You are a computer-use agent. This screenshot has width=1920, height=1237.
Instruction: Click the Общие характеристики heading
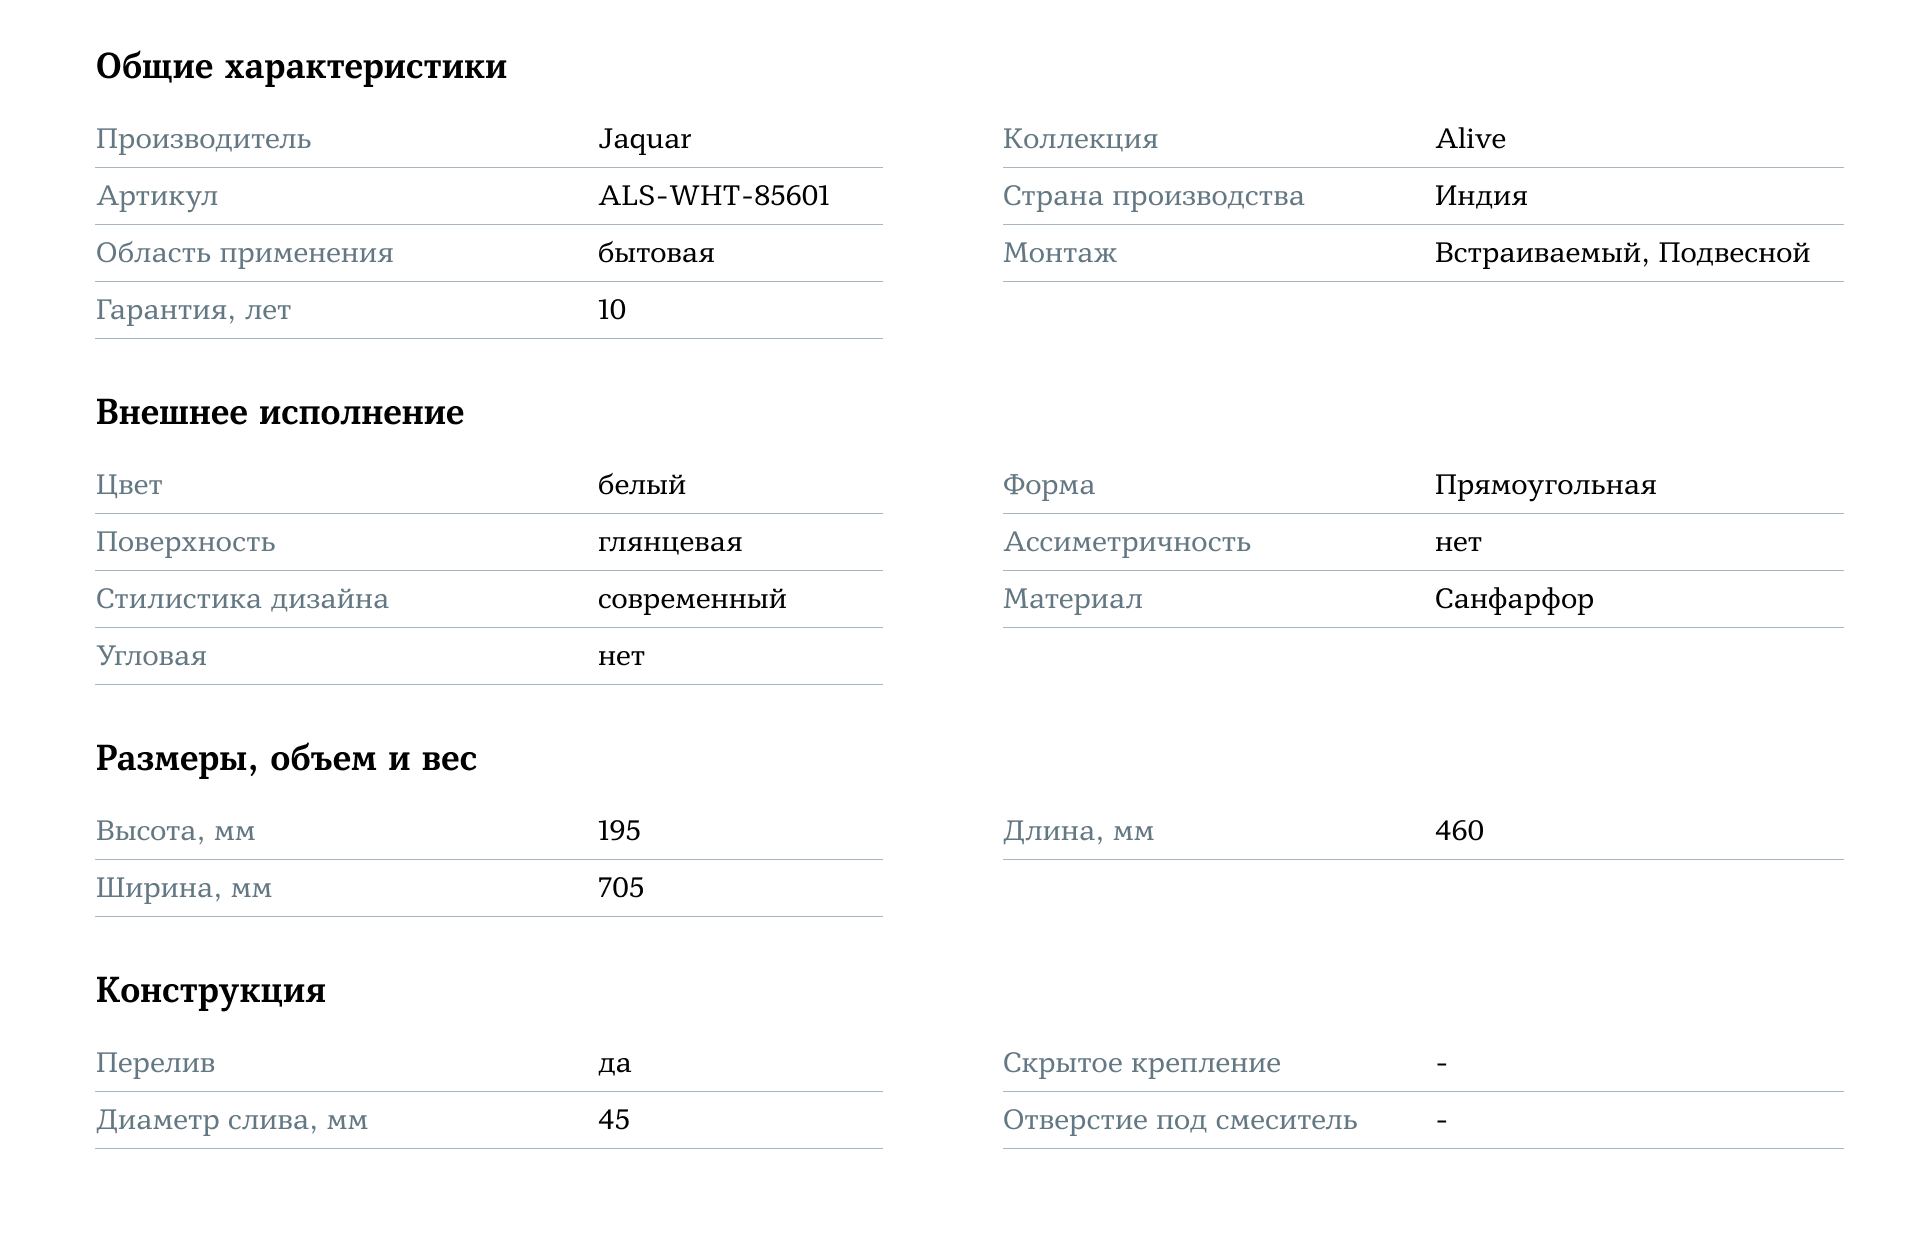tap(301, 67)
